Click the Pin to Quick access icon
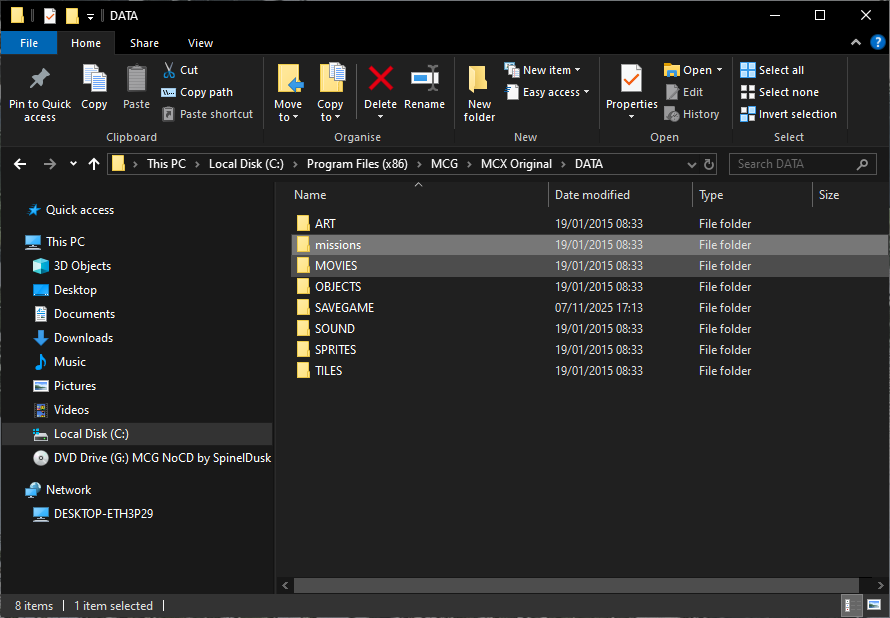Viewport: 890px width, 618px height. (x=40, y=79)
